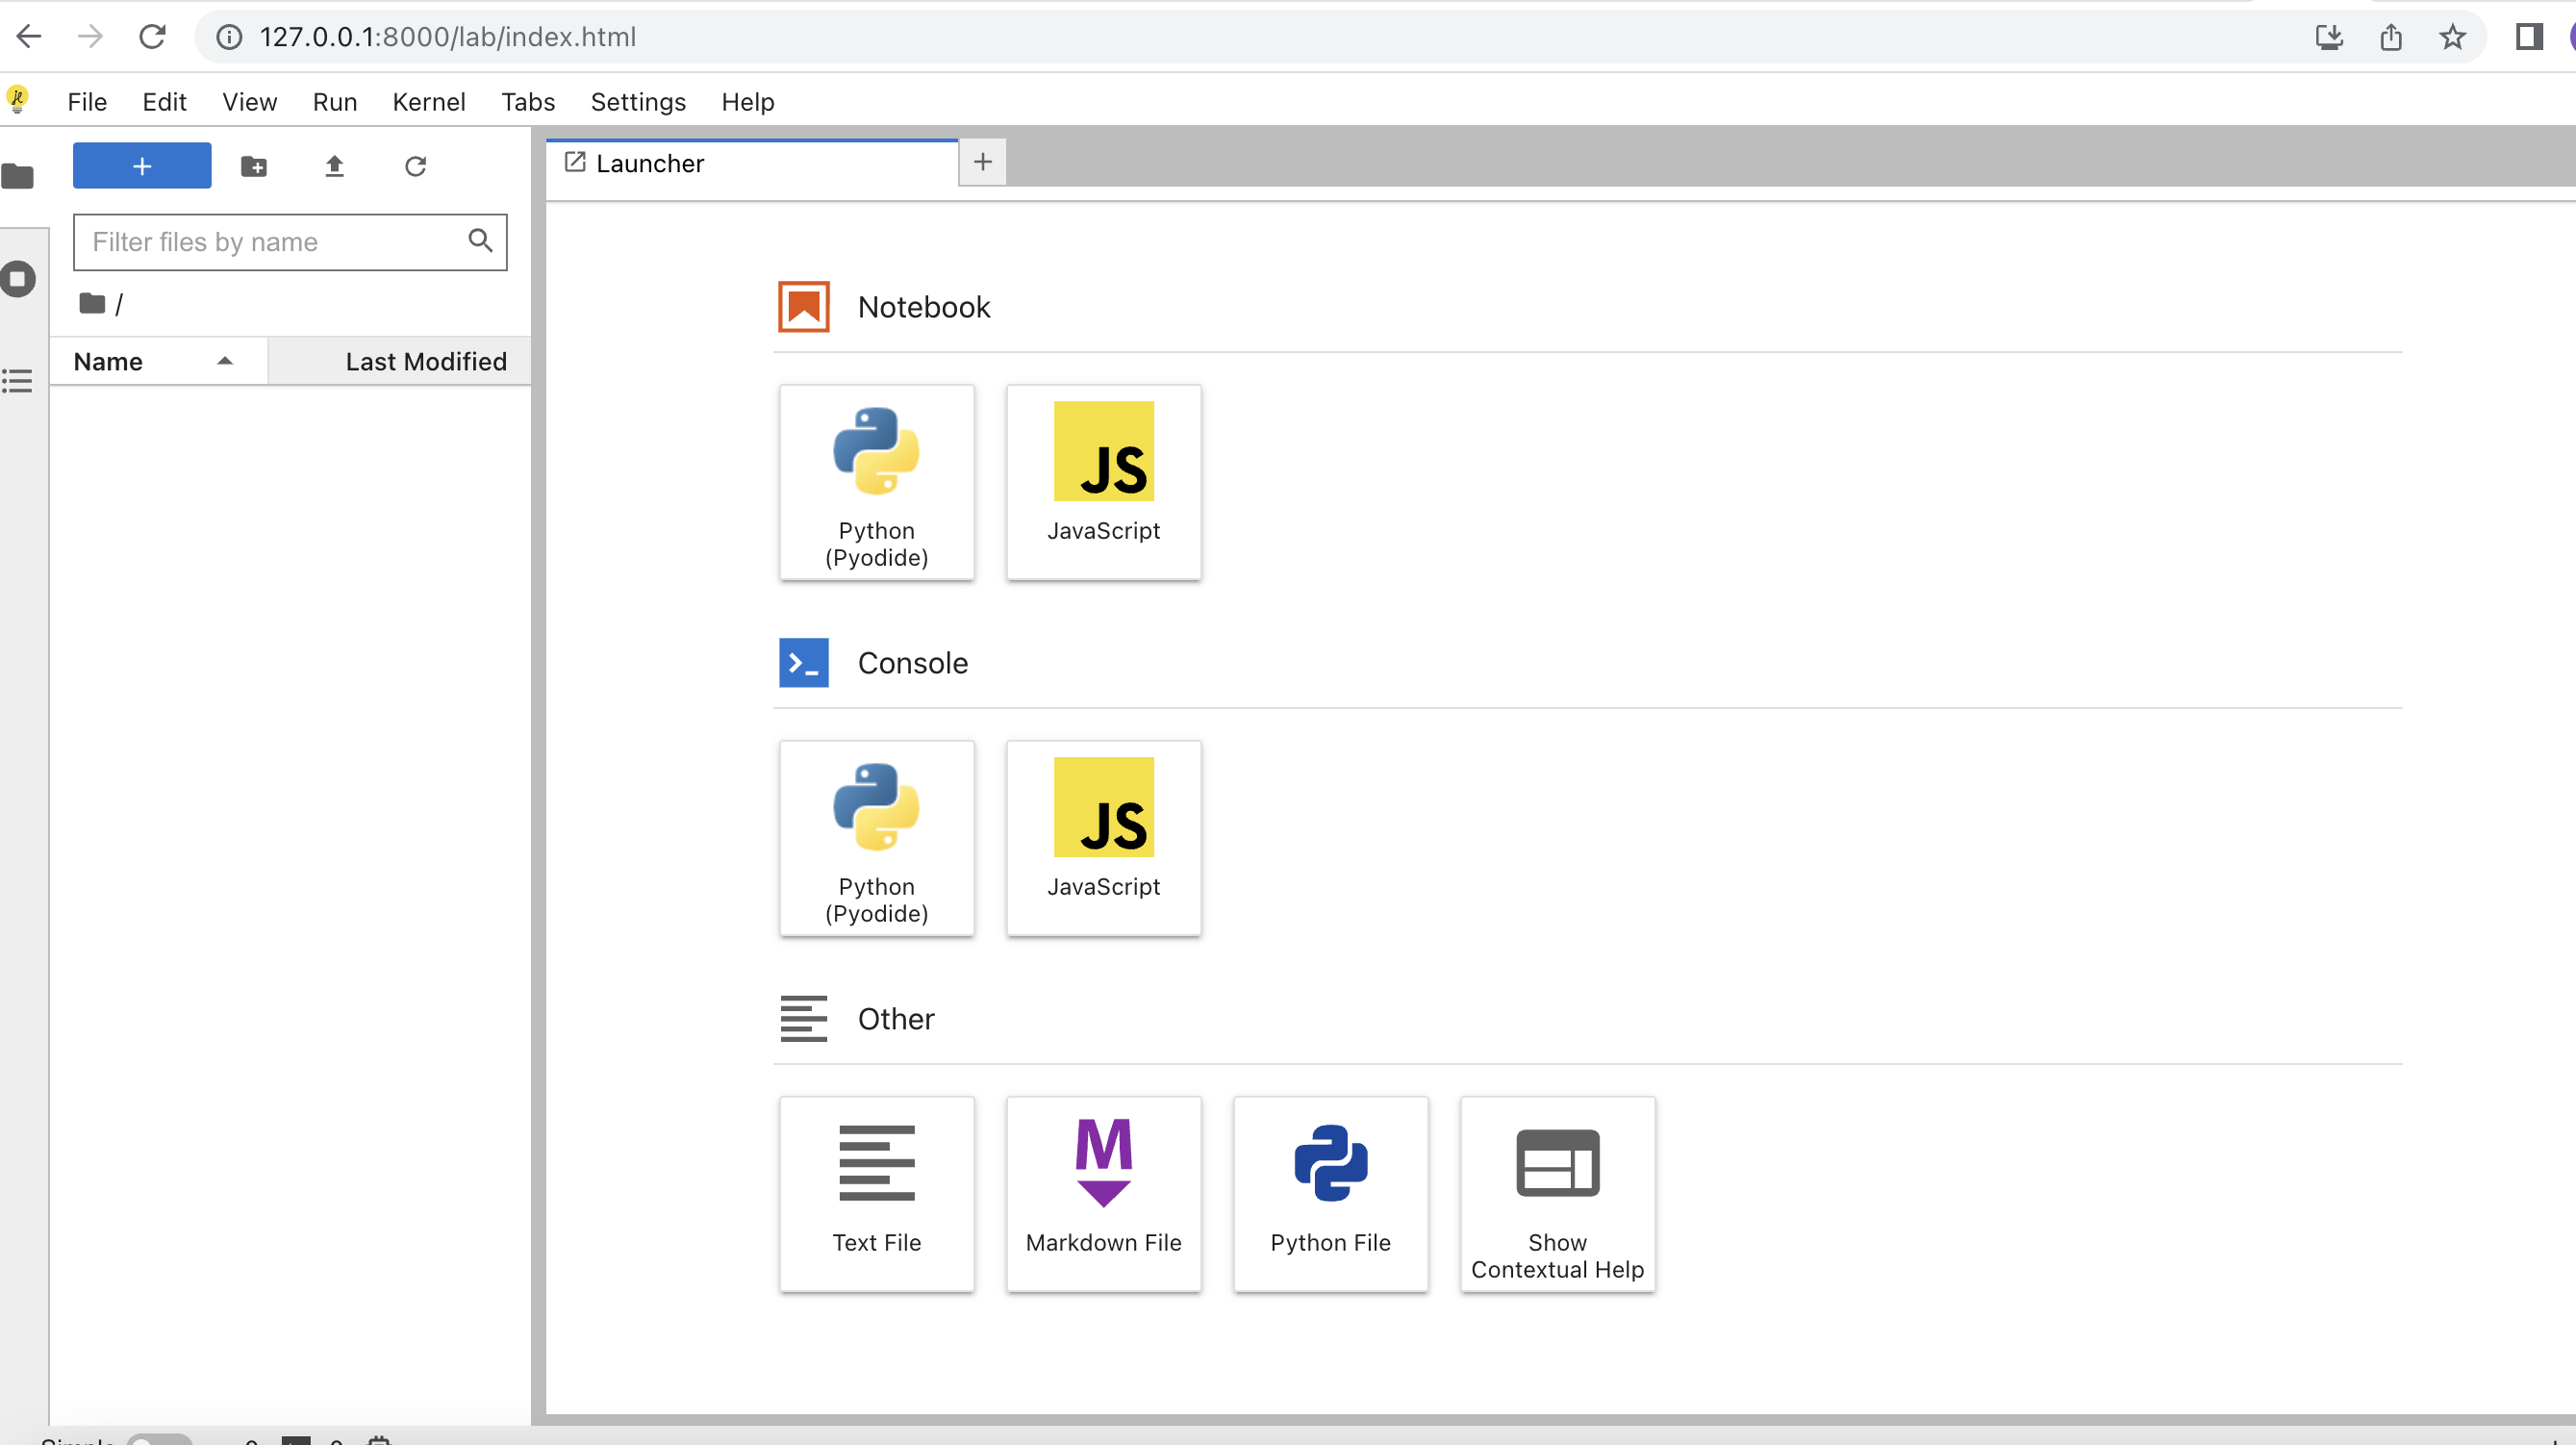The width and height of the screenshot is (2576, 1445).
Task: Launch a JavaScript console
Action: [x=1102, y=838]
